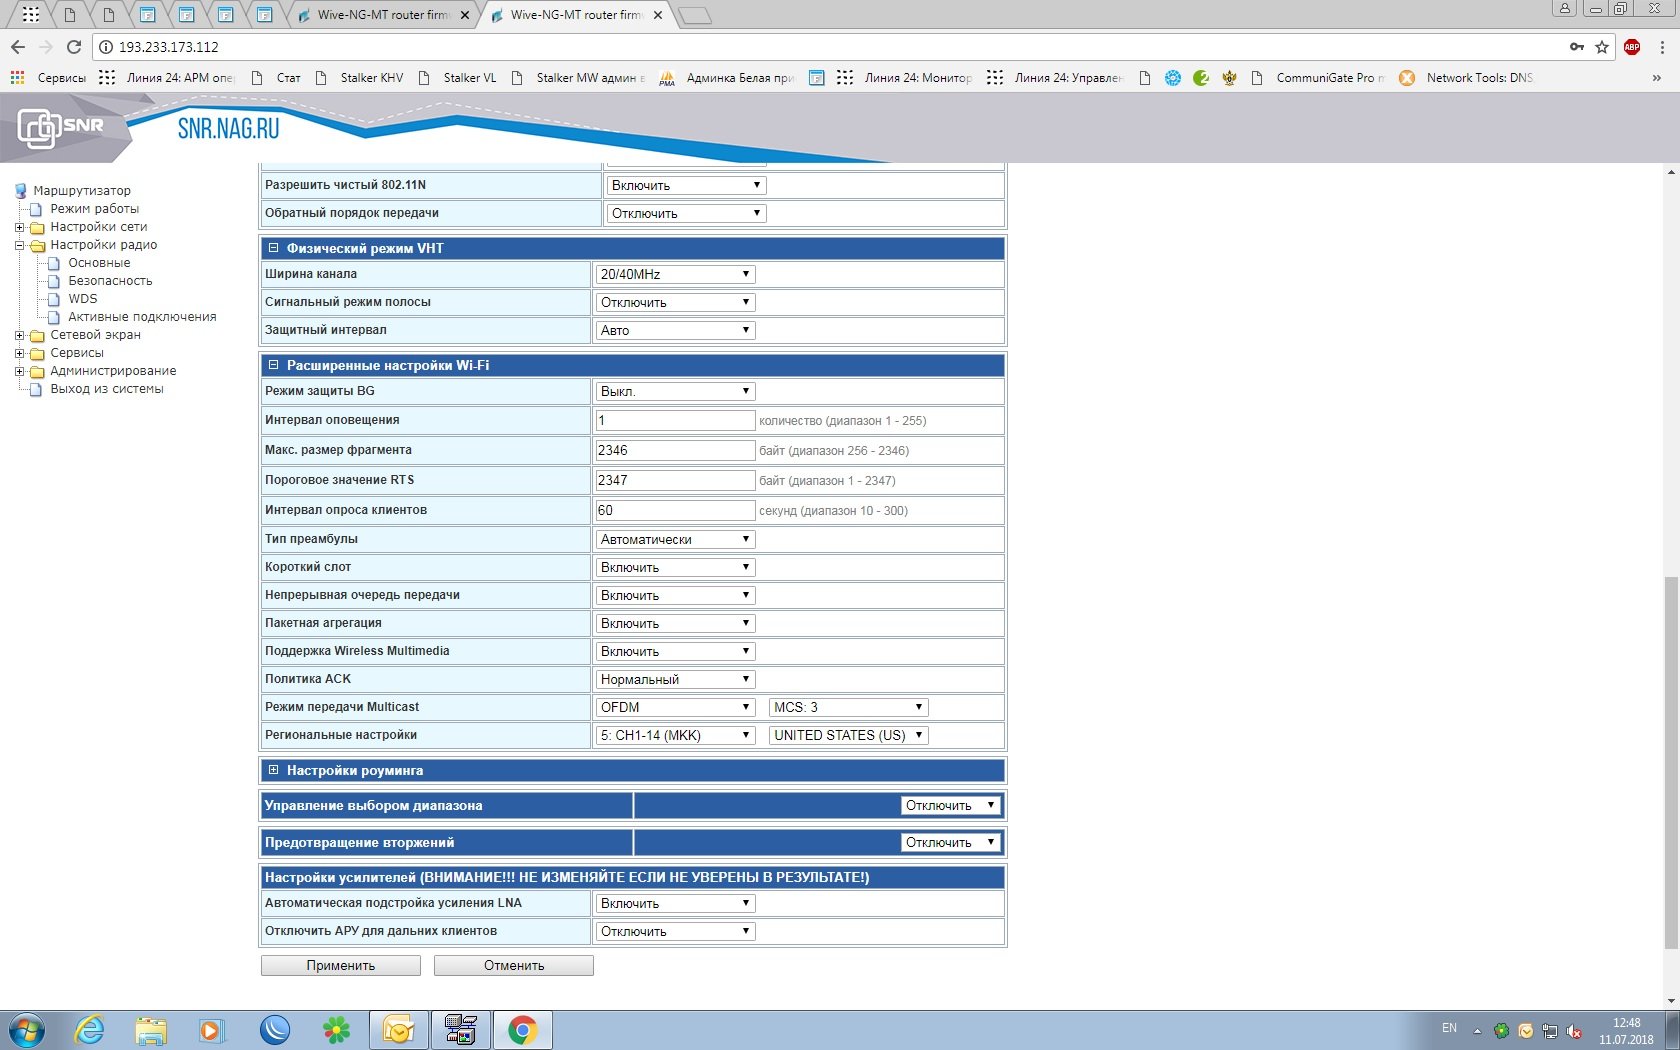Expand the Настройки роуминга section
This screenshot has width=1680, height=1050.
coord(273,770)
